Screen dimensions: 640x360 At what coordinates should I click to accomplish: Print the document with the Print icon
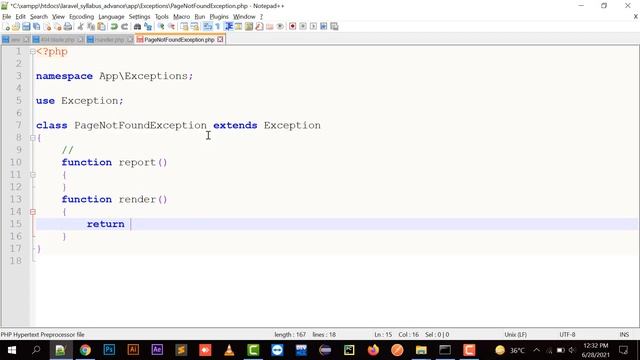(x=68, y=27)
